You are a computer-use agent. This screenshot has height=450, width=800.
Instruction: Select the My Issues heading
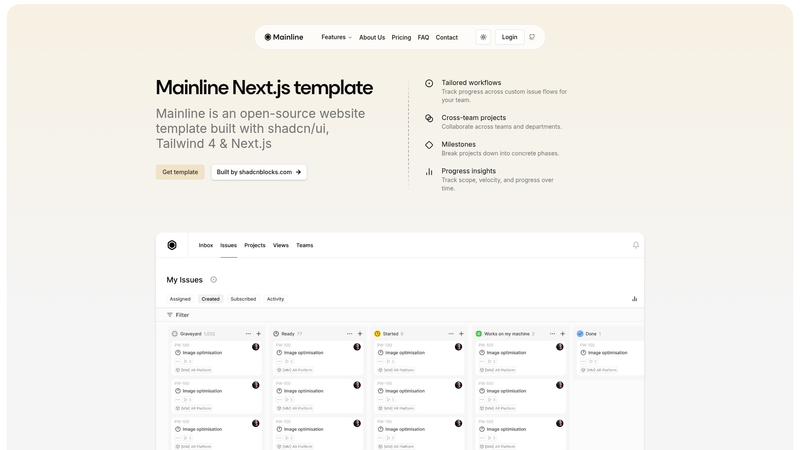click(185, 280)
